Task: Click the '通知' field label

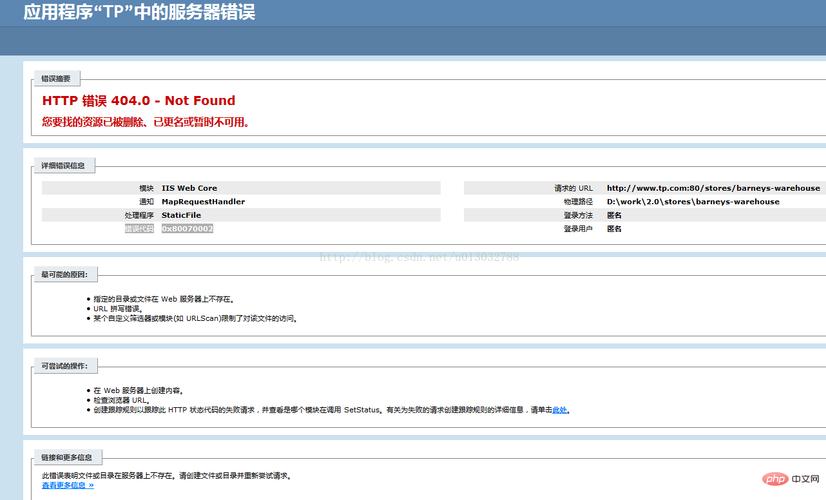Action: [146, 202]
